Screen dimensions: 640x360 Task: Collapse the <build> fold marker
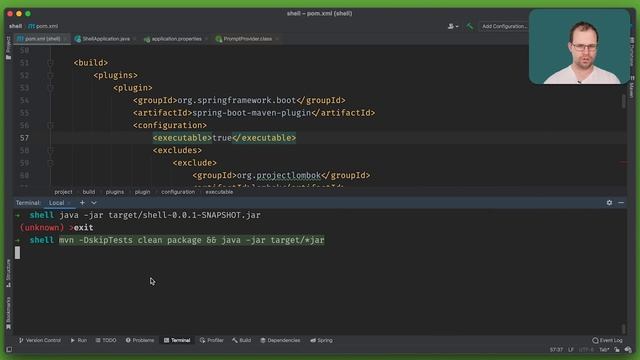point(50,63)
